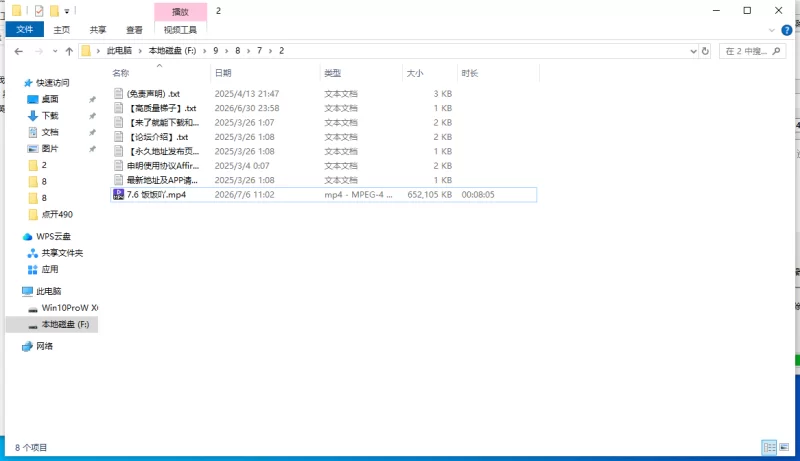Click the mp4 video file icon
The width and height of the screenshot is (800, 461).
click(118, 194)
